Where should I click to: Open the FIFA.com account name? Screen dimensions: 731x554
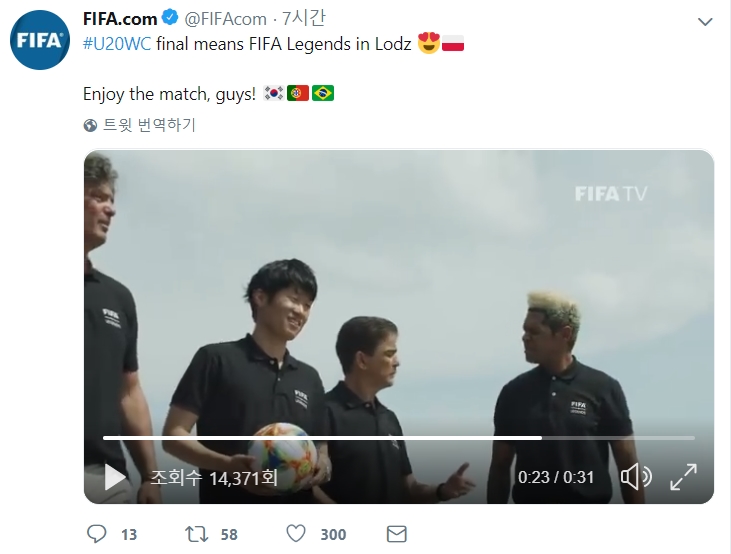120,19
